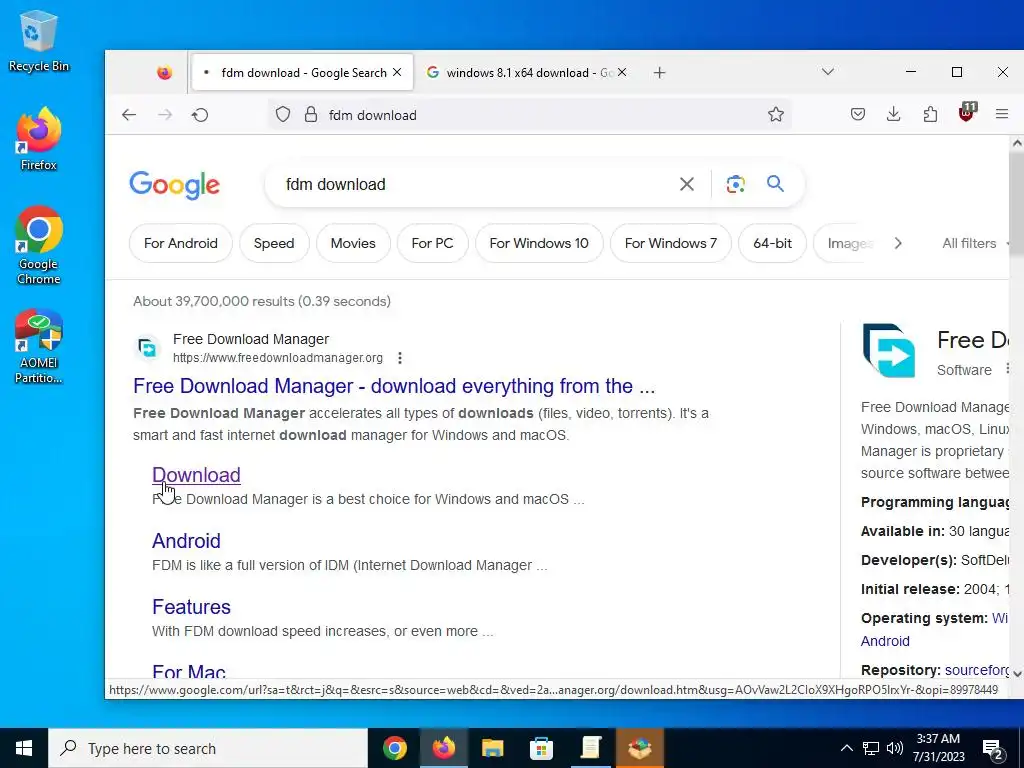Bookmark this page with star icon

pyautogui.click(x=775, y=115)
